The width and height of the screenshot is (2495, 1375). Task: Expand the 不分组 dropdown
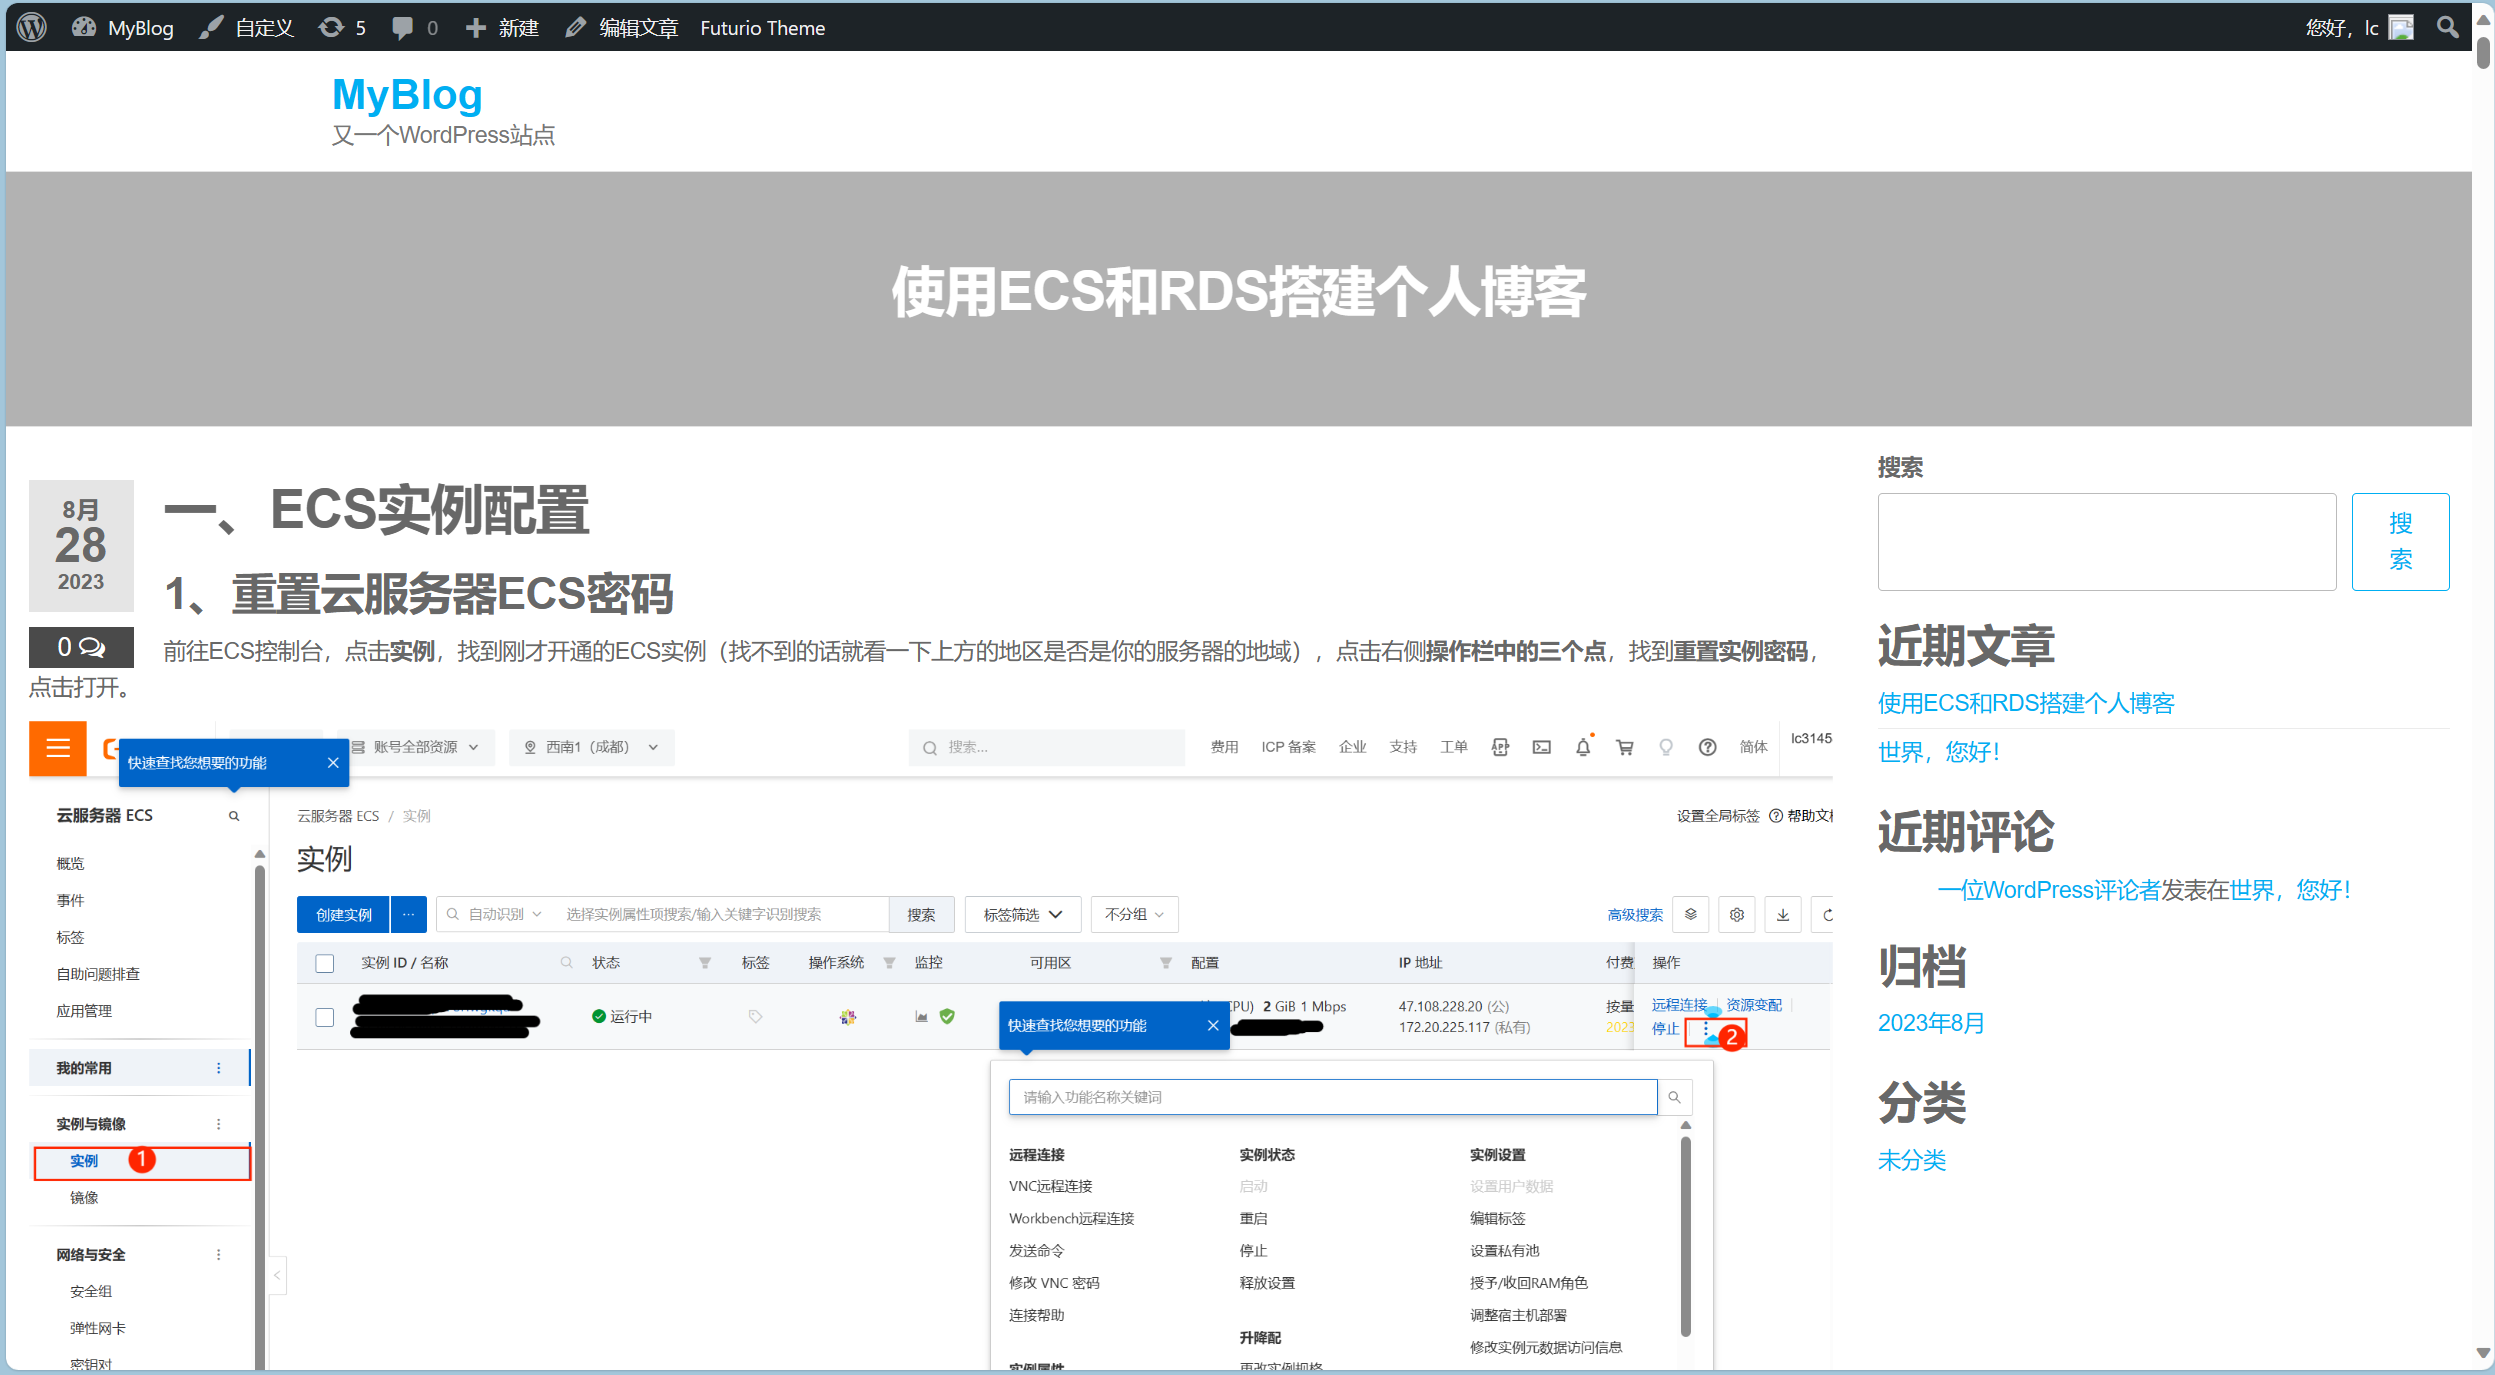pyautogui.click(x=1134, y=915)
